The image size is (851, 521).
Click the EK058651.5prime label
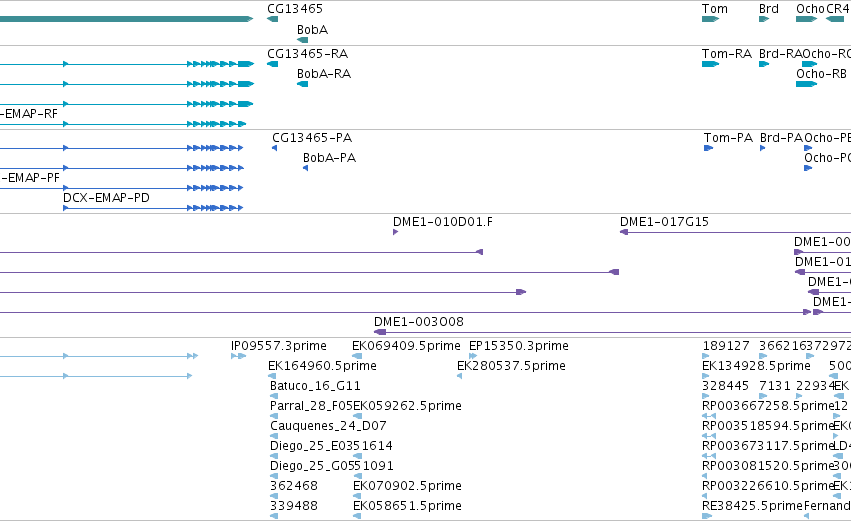point(407,506)
